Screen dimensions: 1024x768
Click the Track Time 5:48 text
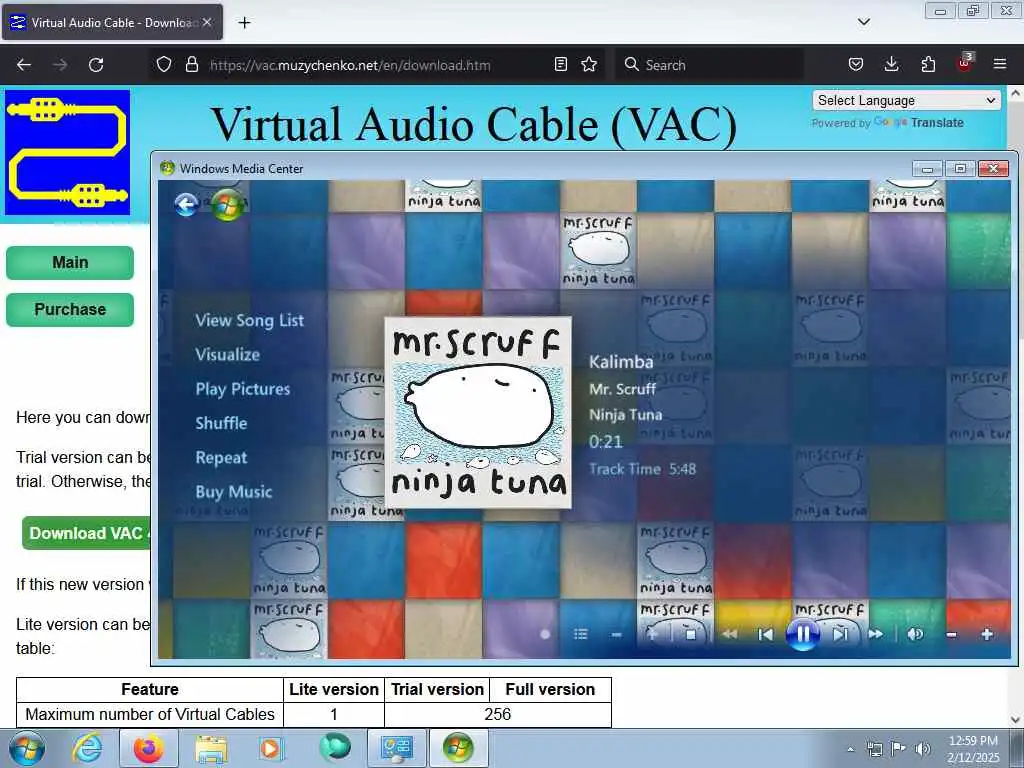[643, 469]
